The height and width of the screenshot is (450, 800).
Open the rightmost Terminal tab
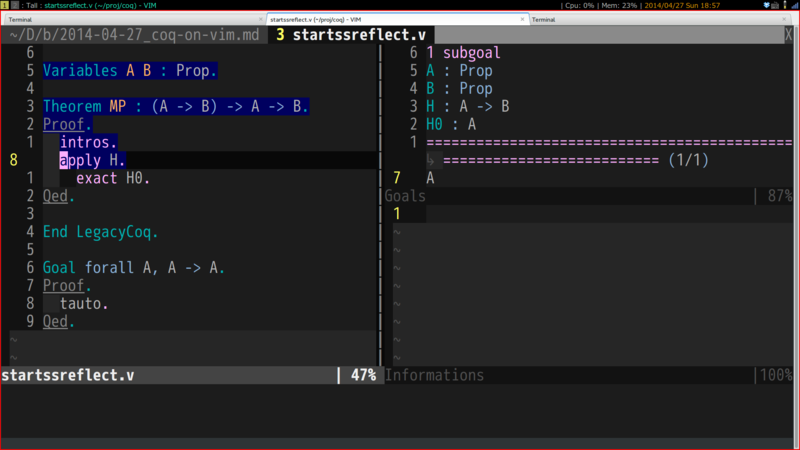[x=660, y=19]
